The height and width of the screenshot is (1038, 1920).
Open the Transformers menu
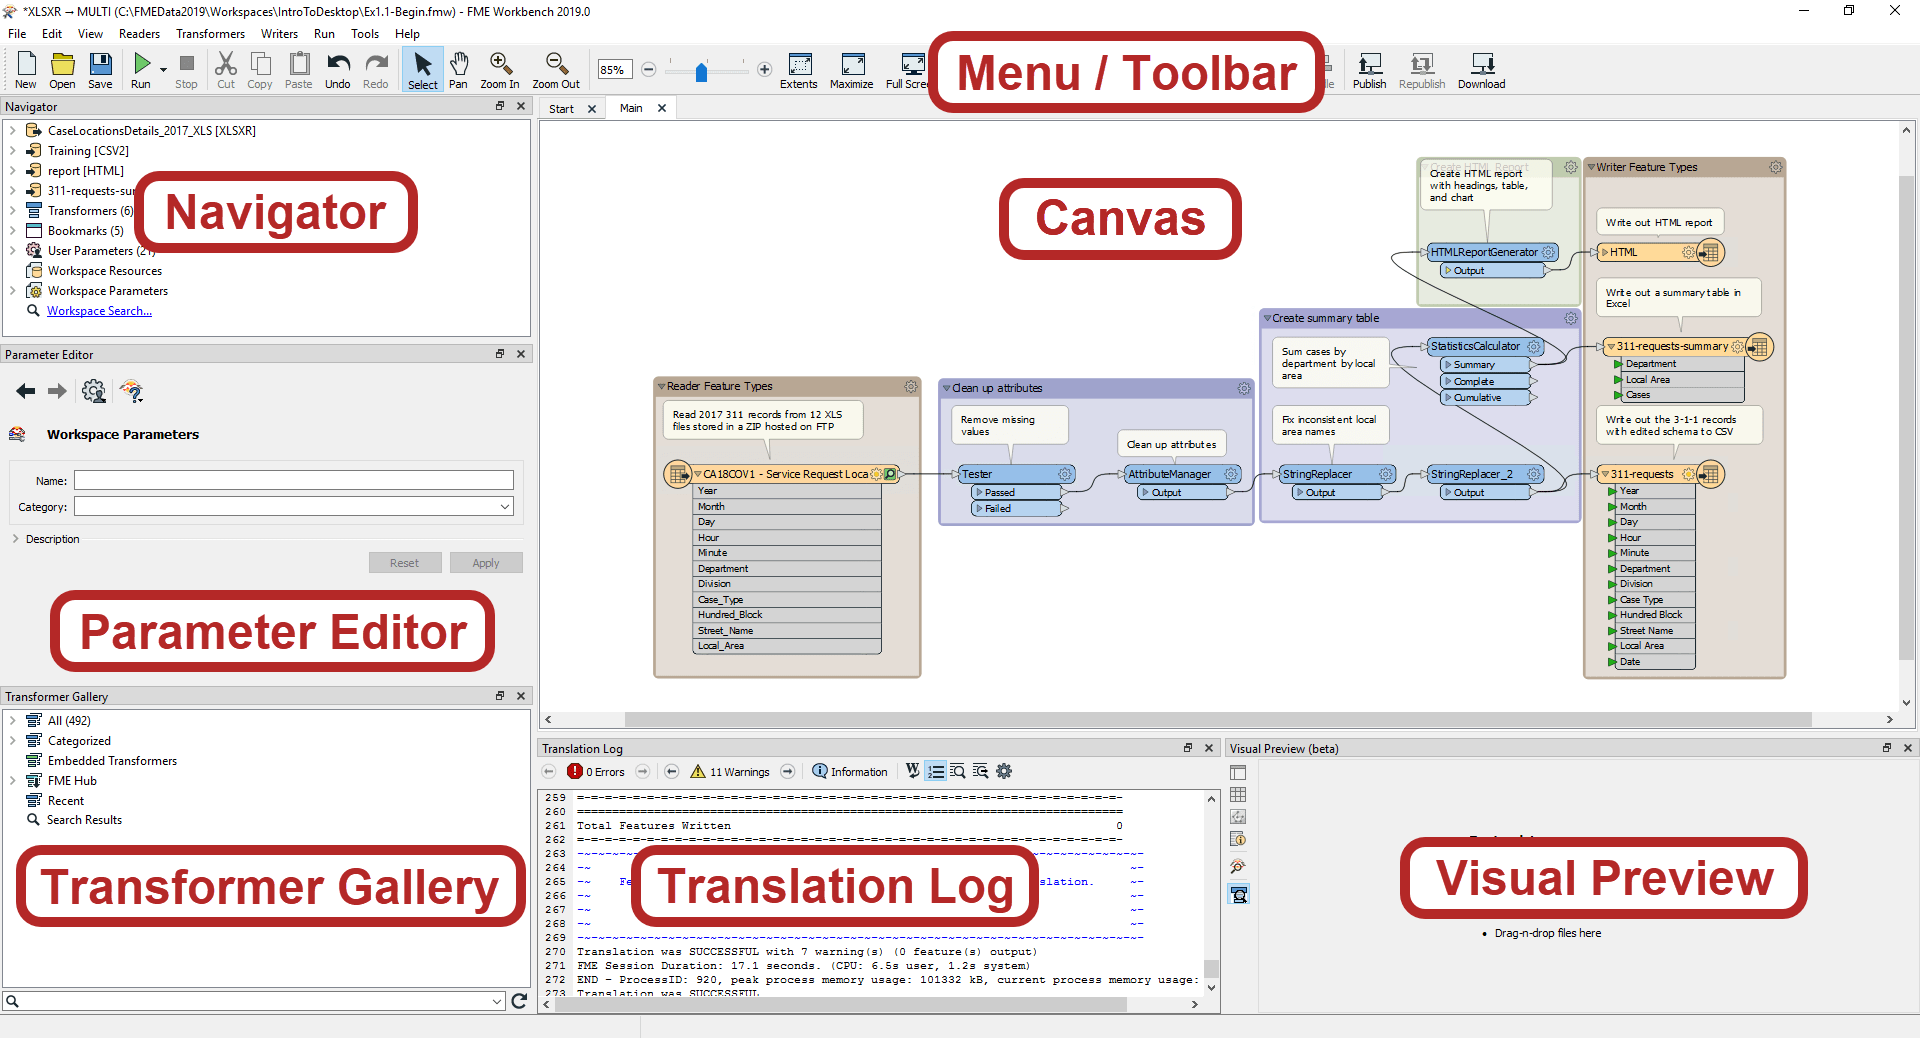(x=210, y=33)
